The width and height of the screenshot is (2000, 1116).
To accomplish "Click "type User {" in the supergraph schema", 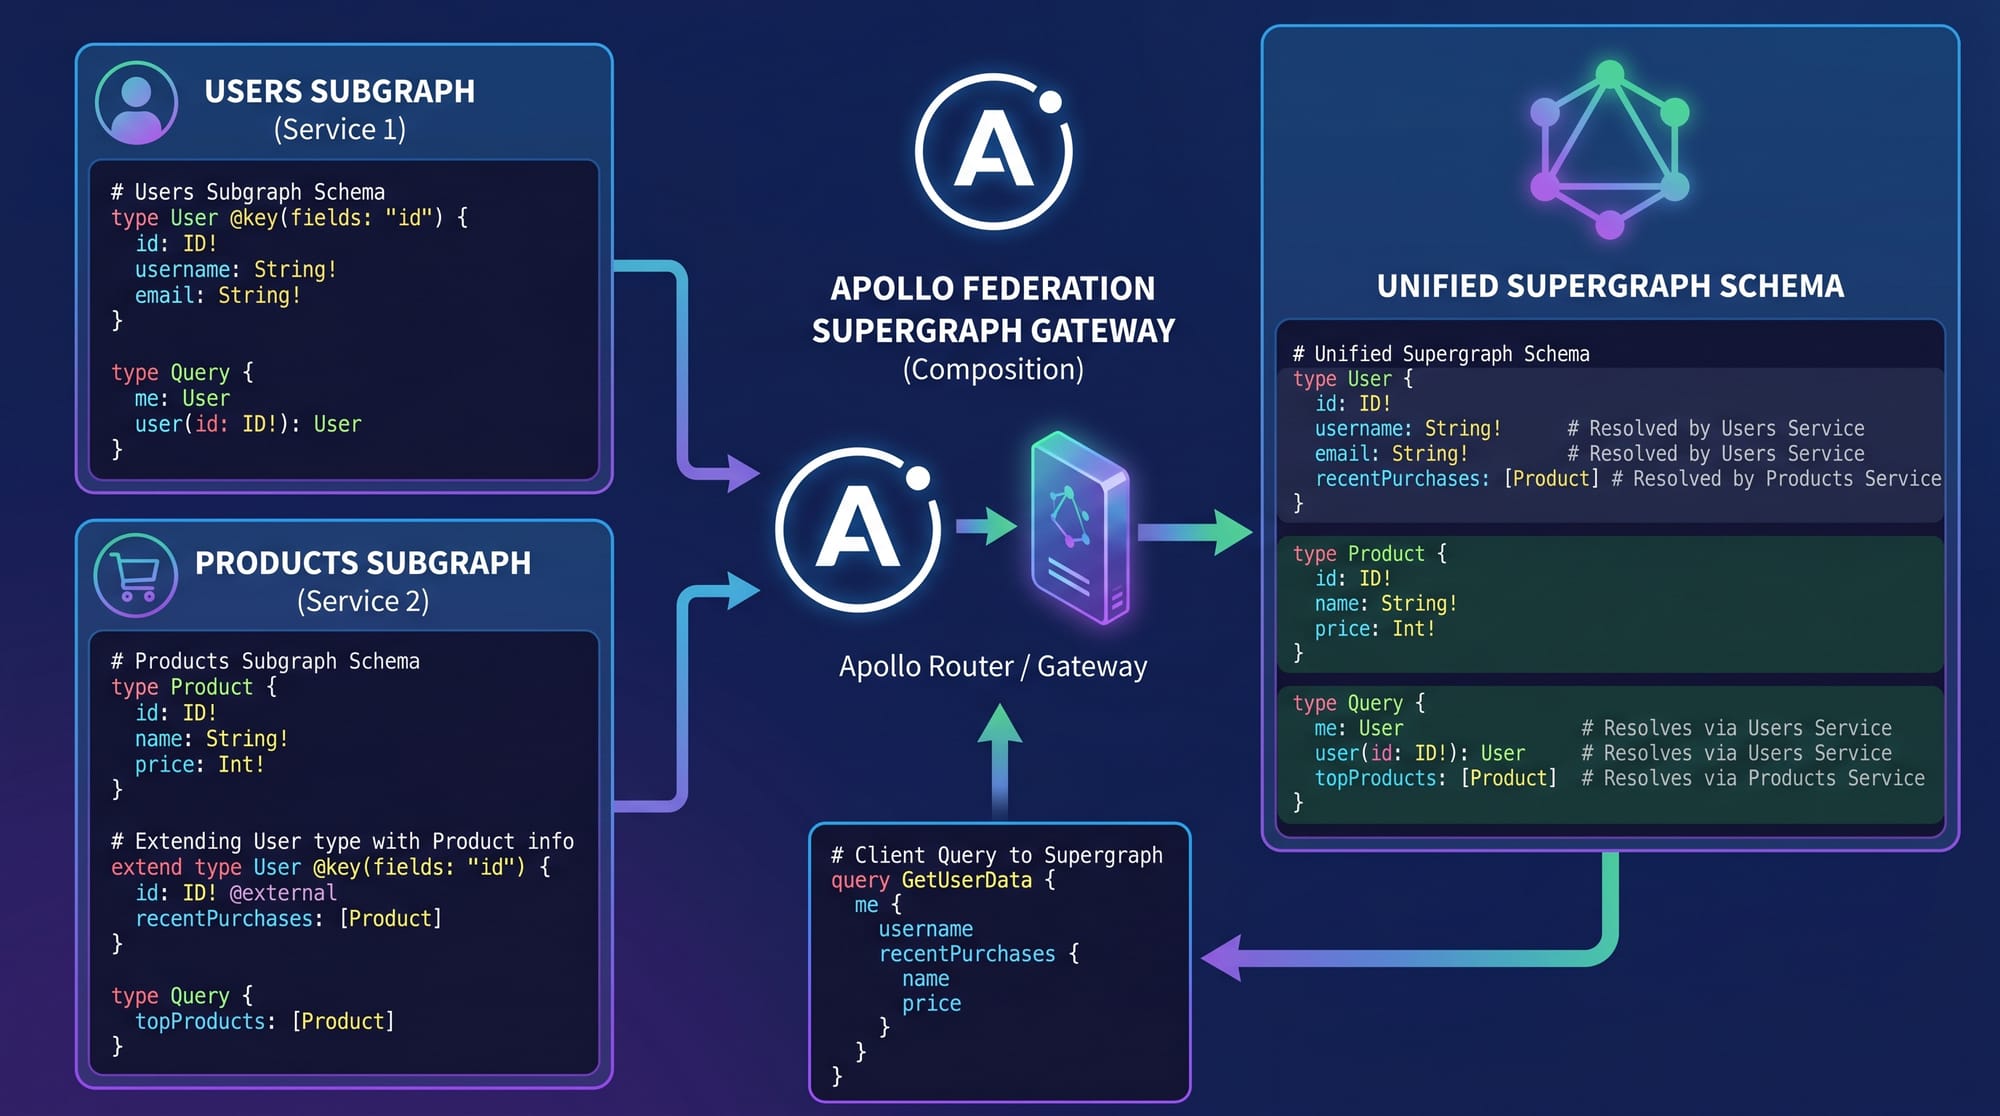I will click(x=1353, y=379).
